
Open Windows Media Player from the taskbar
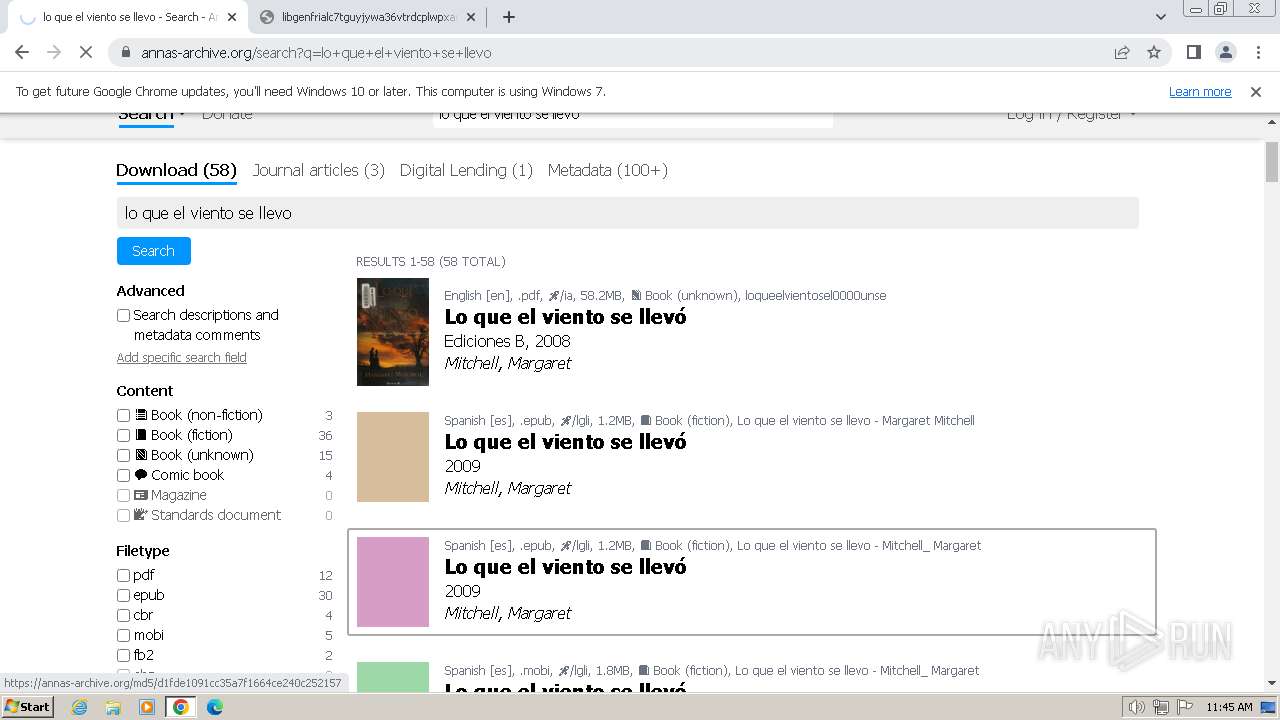click(x=147, y=707)
